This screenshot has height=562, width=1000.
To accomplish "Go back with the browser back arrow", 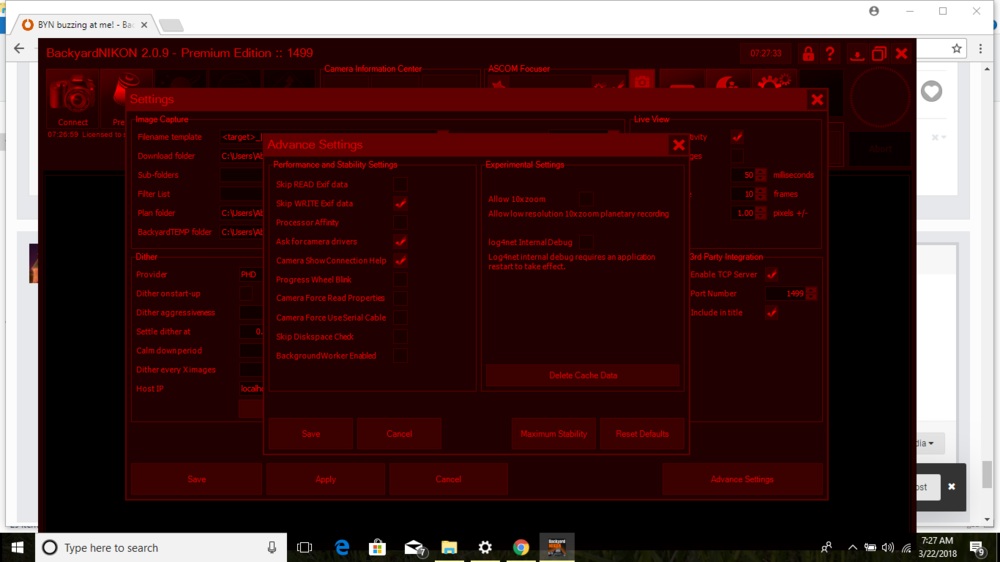I will 19,48.
